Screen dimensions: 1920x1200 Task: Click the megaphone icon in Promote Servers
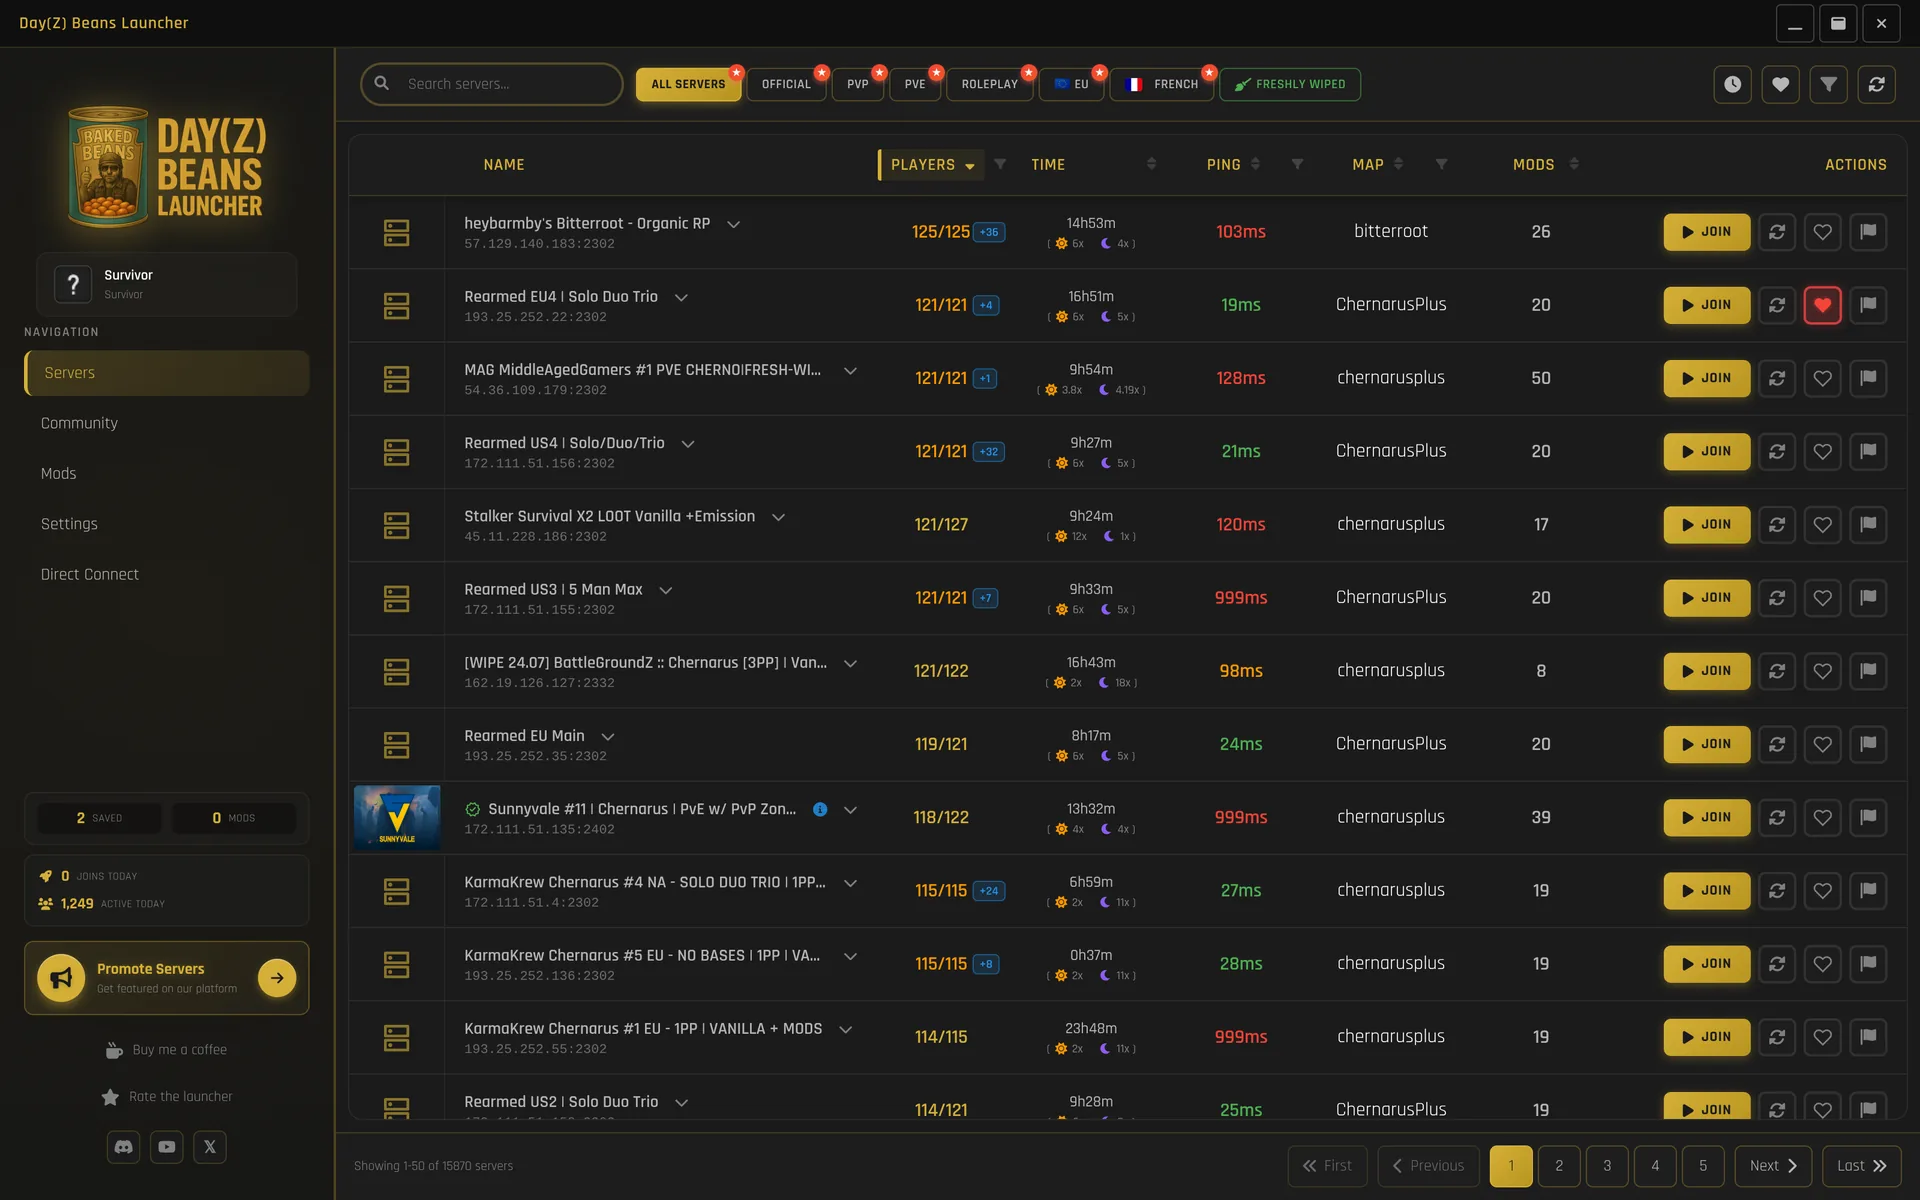[x=61, y=978]
